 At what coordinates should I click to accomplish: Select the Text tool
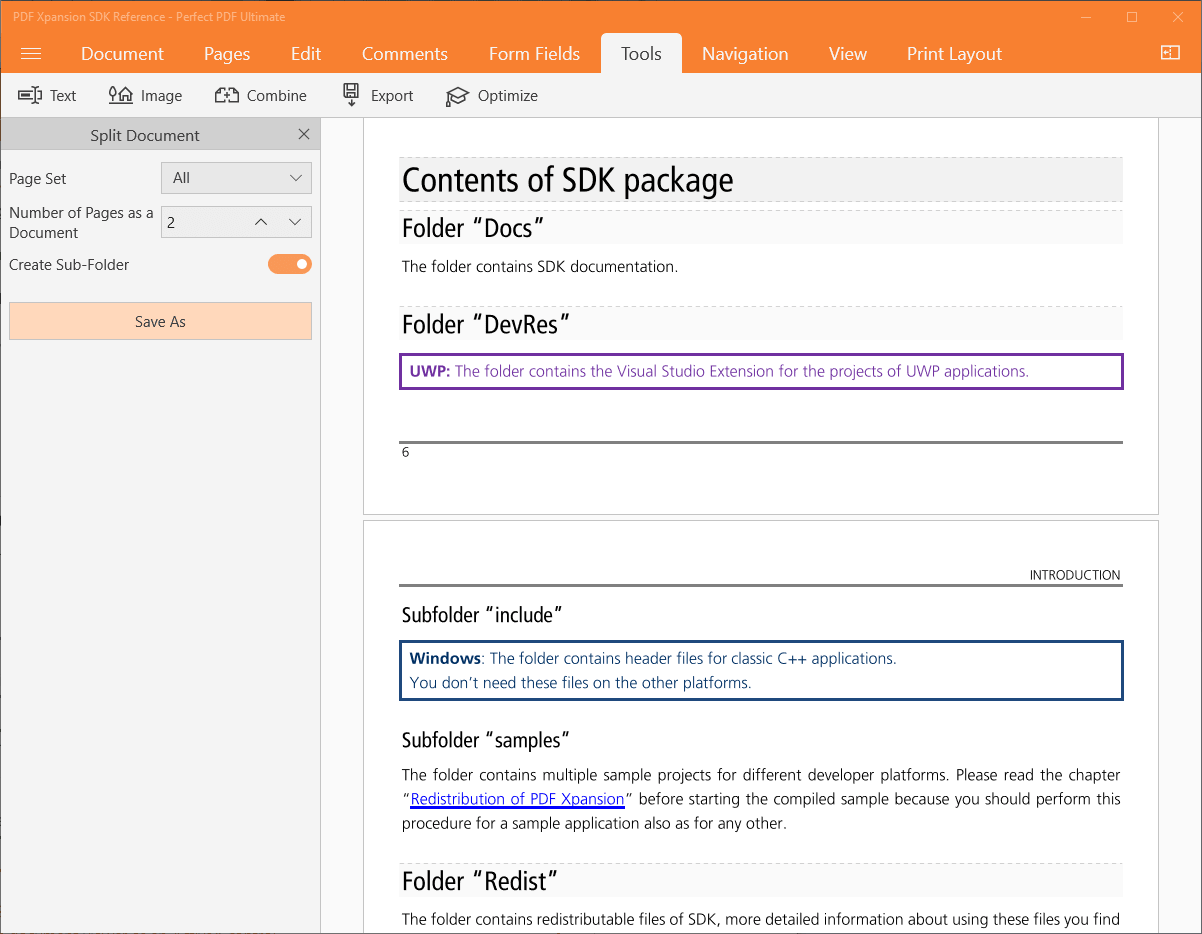point(47,95)
